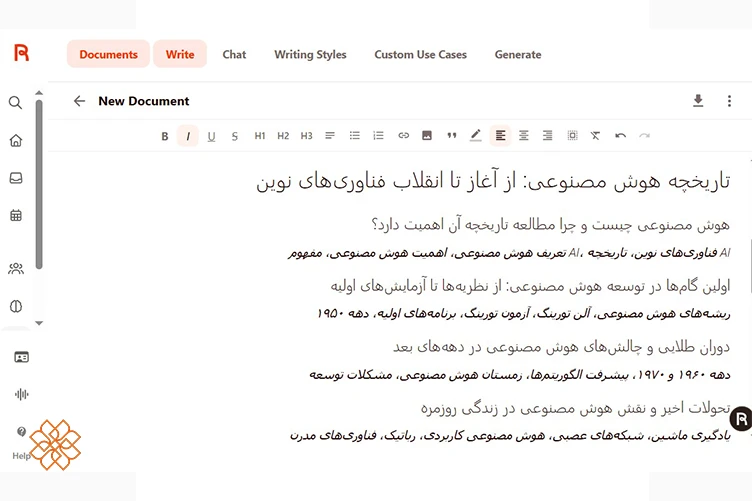Open the ID card sidebar icon
The height and width of the screenshot is (501, 752).
(22, 357)
